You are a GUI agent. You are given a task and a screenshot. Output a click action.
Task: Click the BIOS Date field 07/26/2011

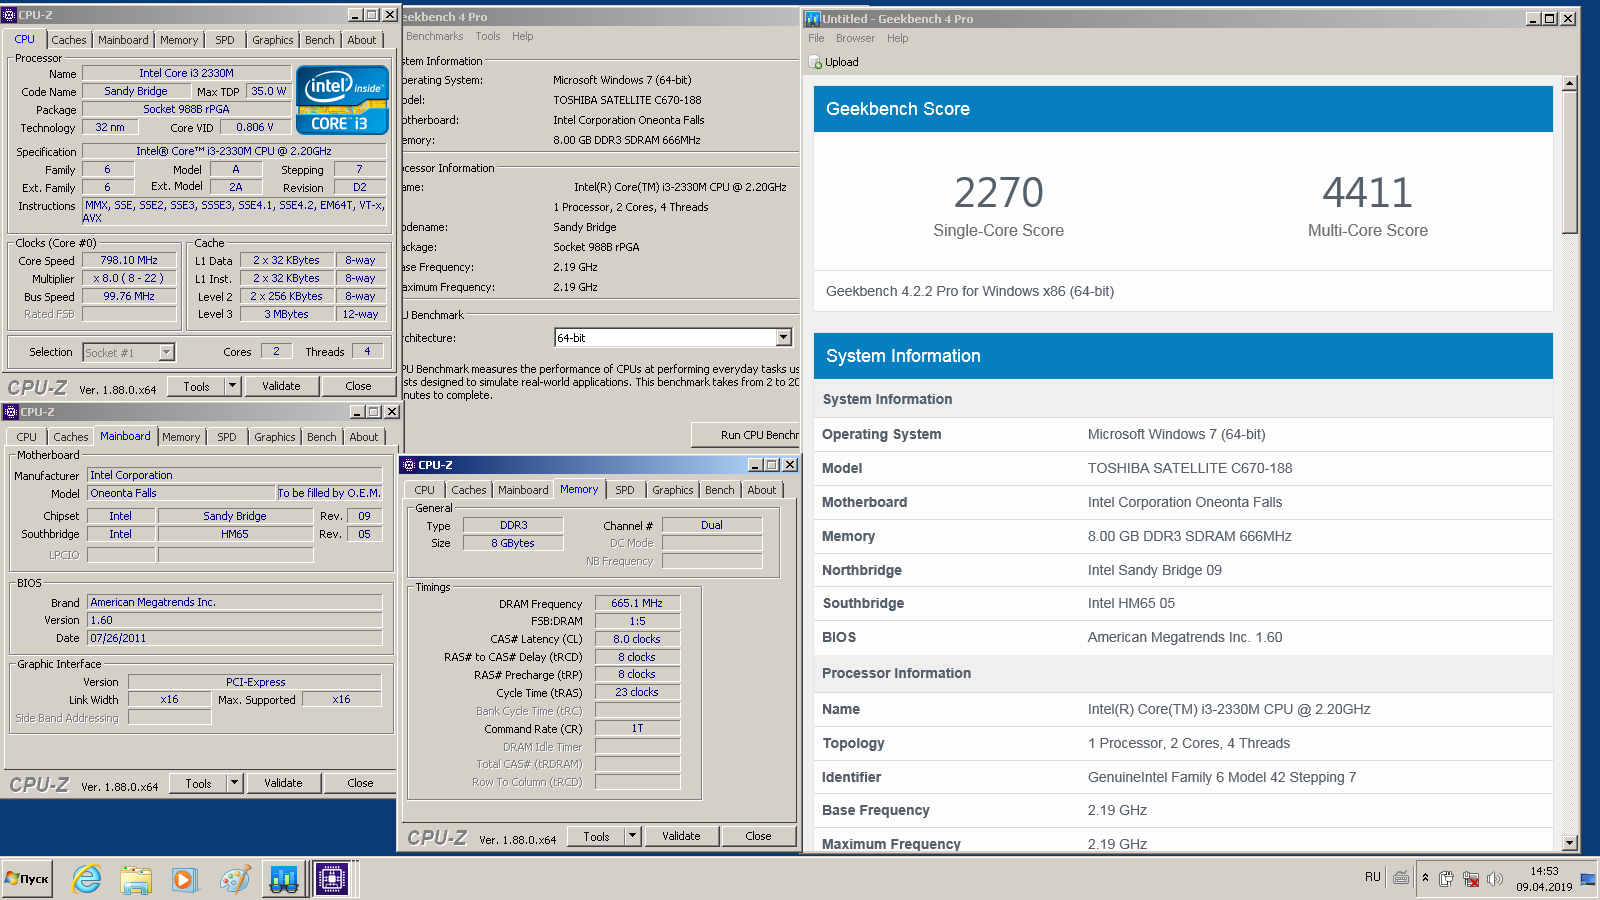tap(235, 638)
